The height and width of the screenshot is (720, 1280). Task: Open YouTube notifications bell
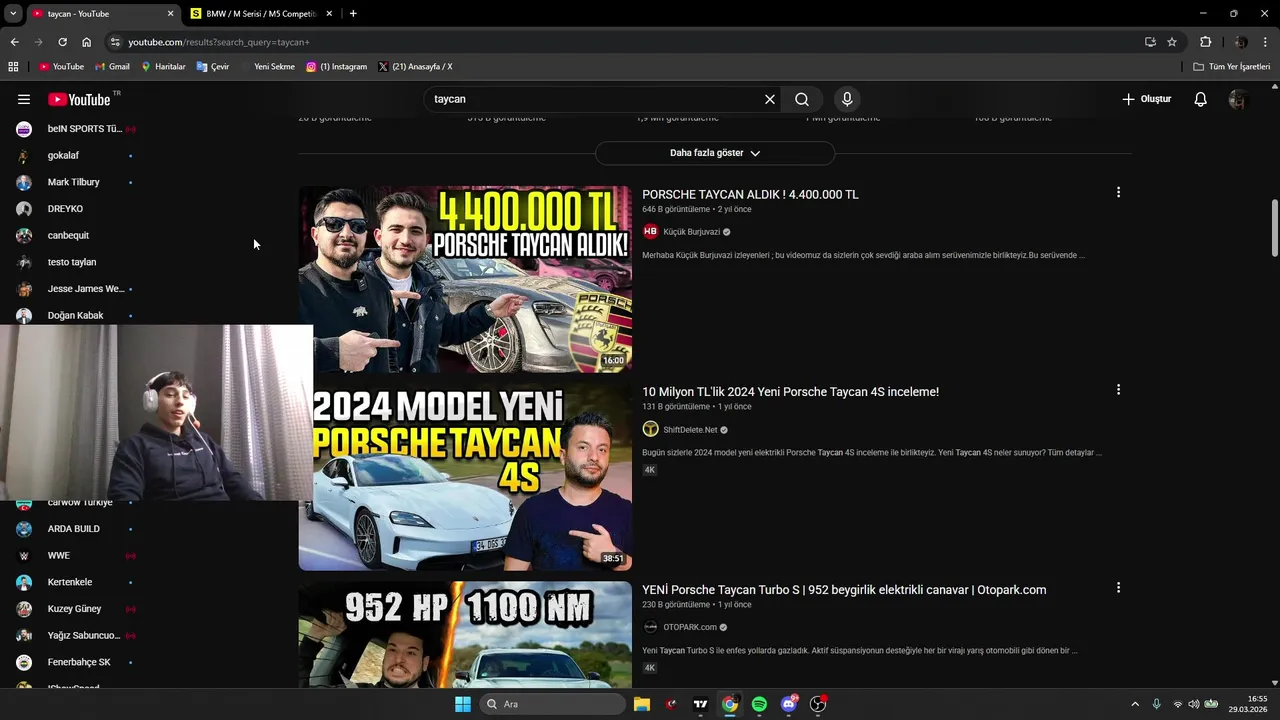pyautogui.click(x=1201, y=99)
